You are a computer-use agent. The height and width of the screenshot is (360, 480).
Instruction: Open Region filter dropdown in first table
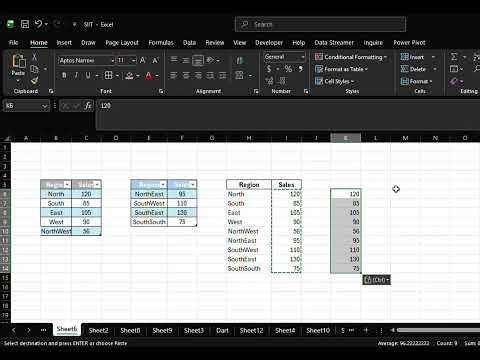click(67, 184)
